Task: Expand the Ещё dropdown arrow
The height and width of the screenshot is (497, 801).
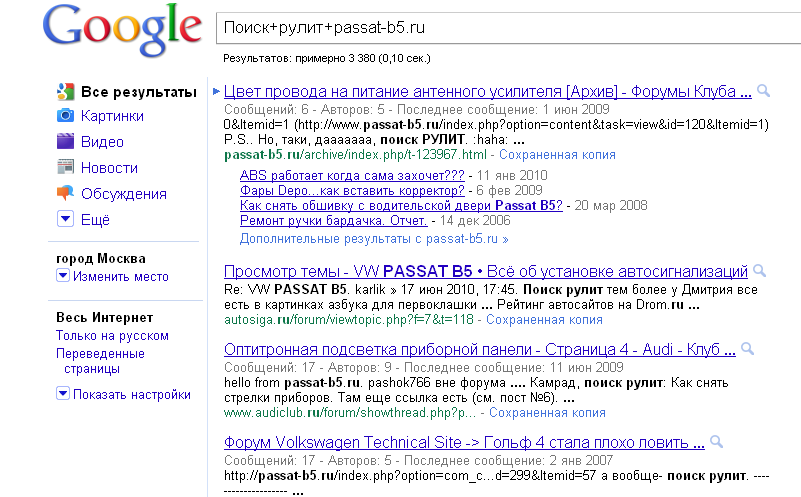Action: [x=65, y=219]
